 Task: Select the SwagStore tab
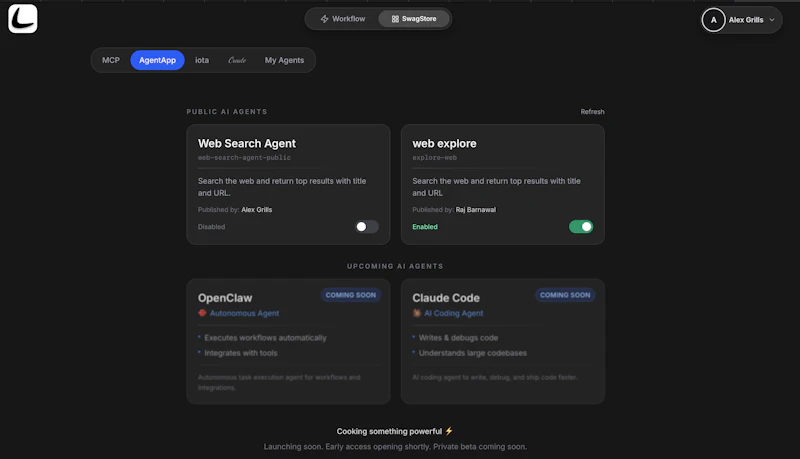click(x=414, y=19)
